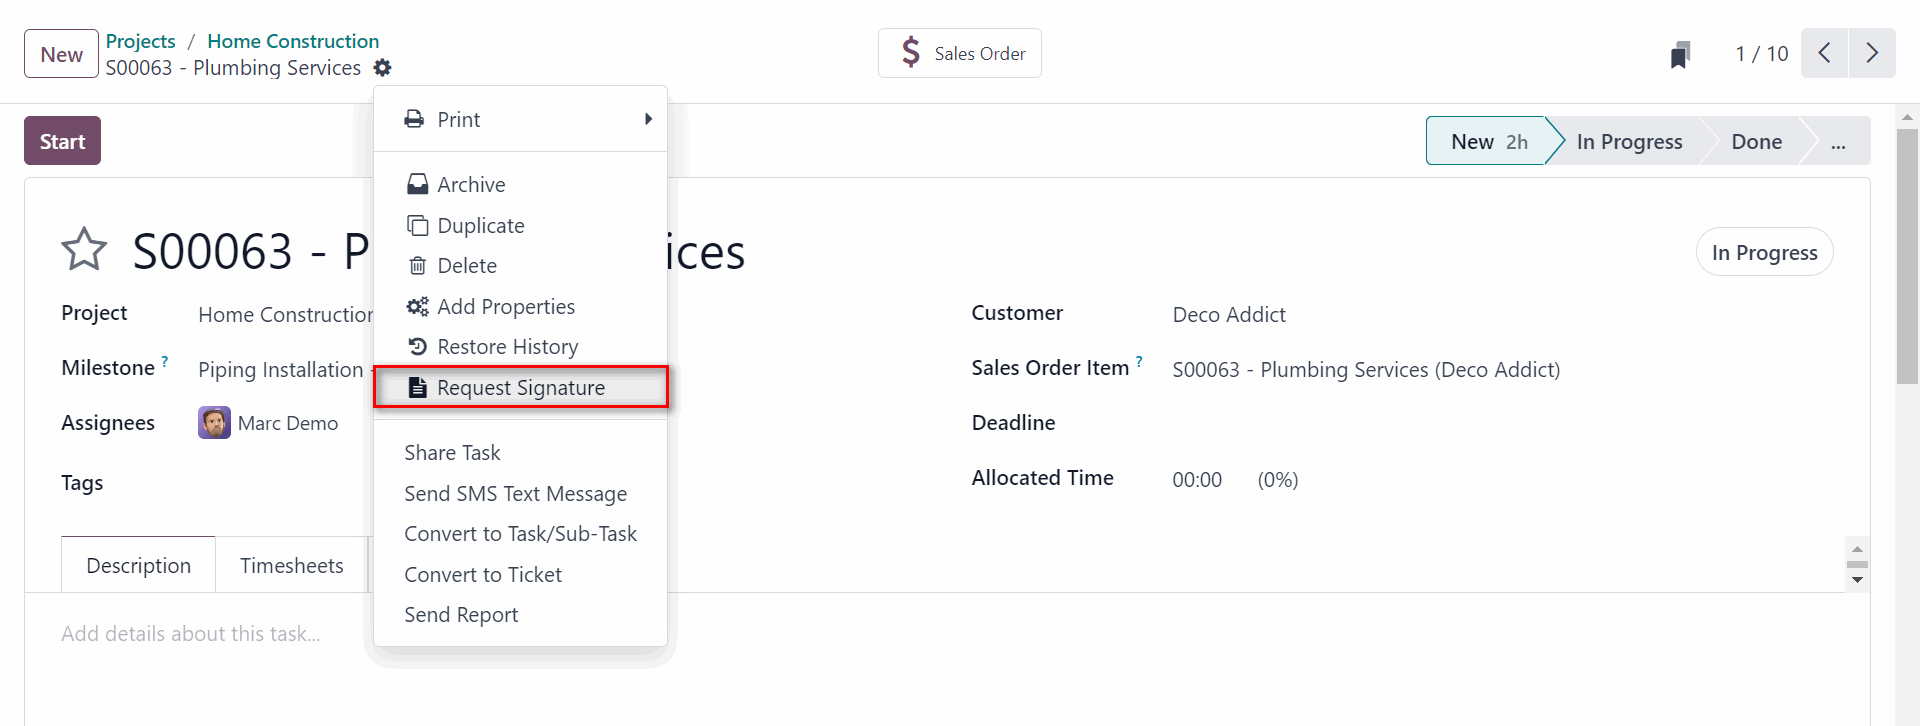Image resolution: width=1920 pixels, height=726 pixels.
Task: Choose Duplicate in the actions menu
Action: tap(480, 226)
